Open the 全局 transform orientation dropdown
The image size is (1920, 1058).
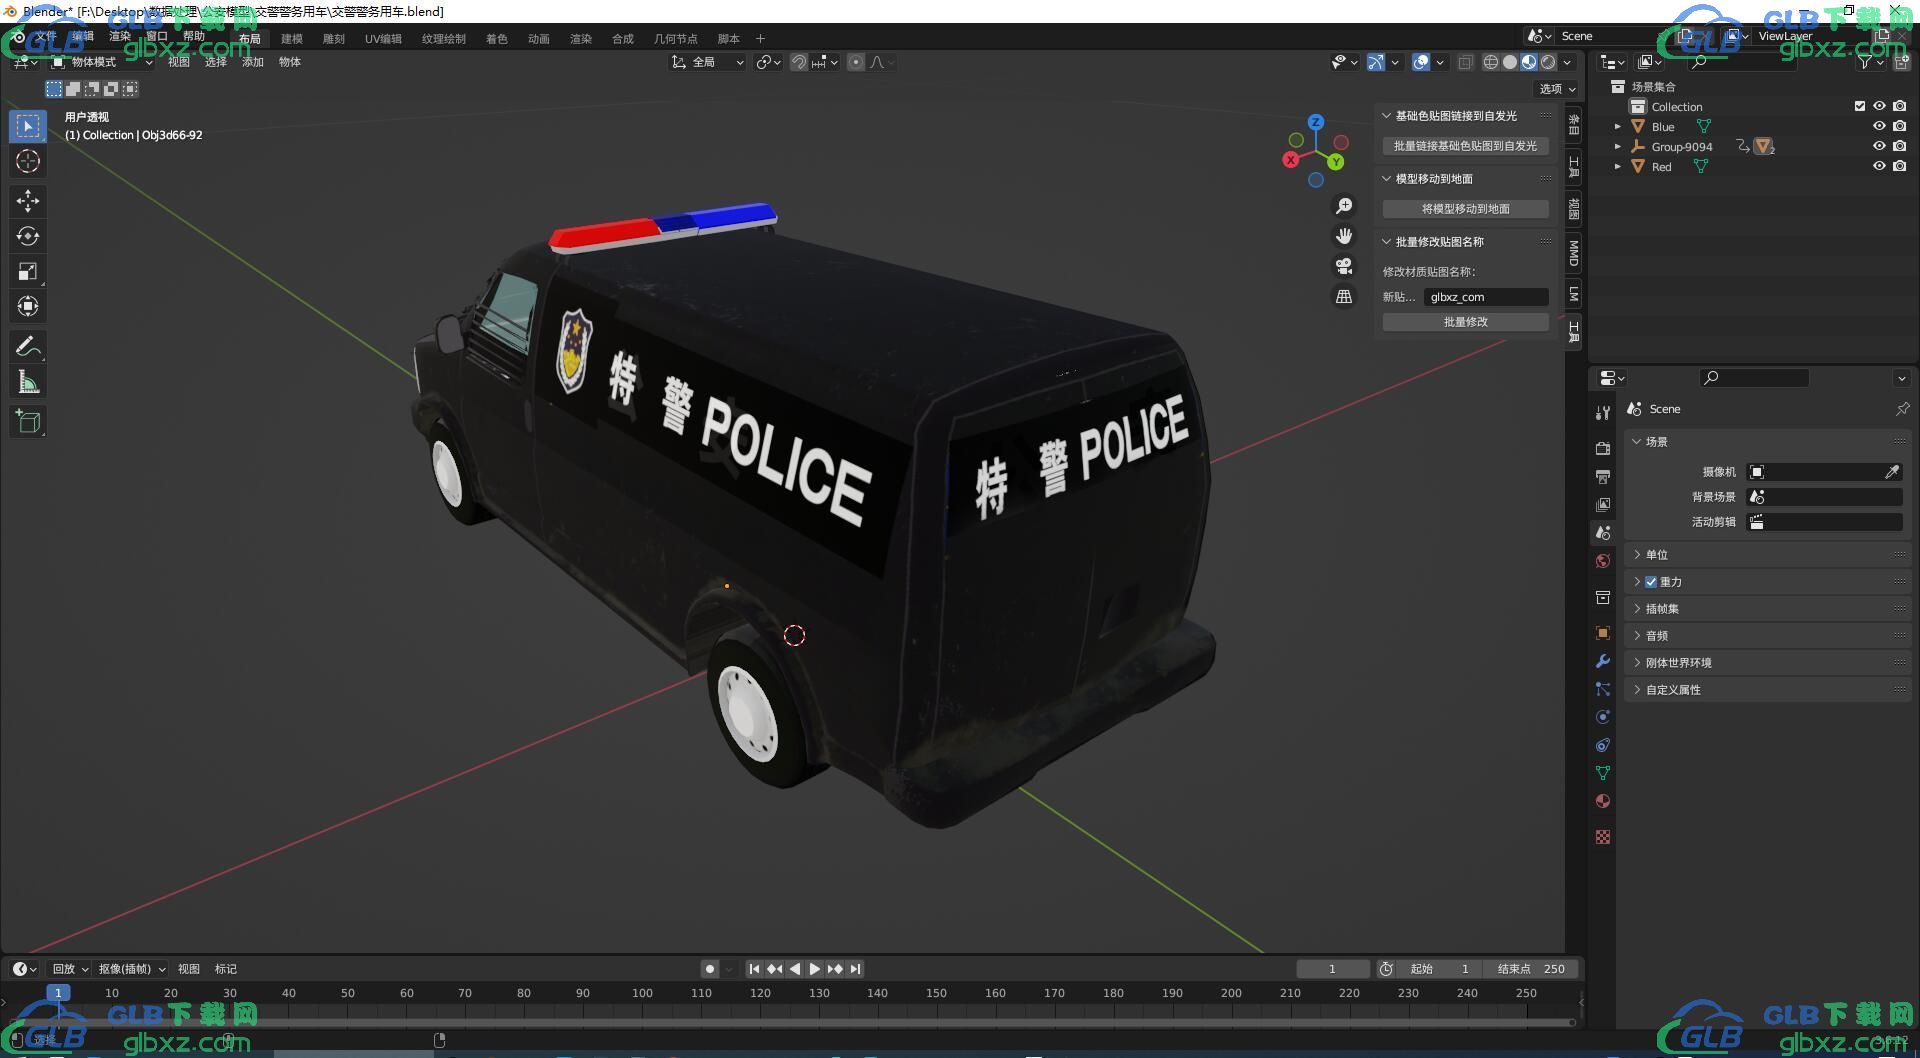tap(708, 62)
